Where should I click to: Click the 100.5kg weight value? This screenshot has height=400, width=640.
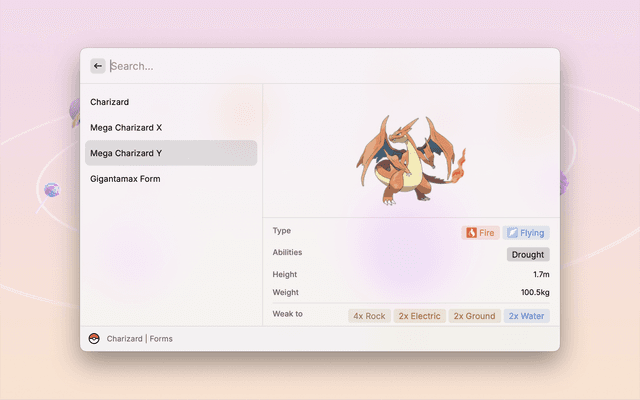[535, 293]
